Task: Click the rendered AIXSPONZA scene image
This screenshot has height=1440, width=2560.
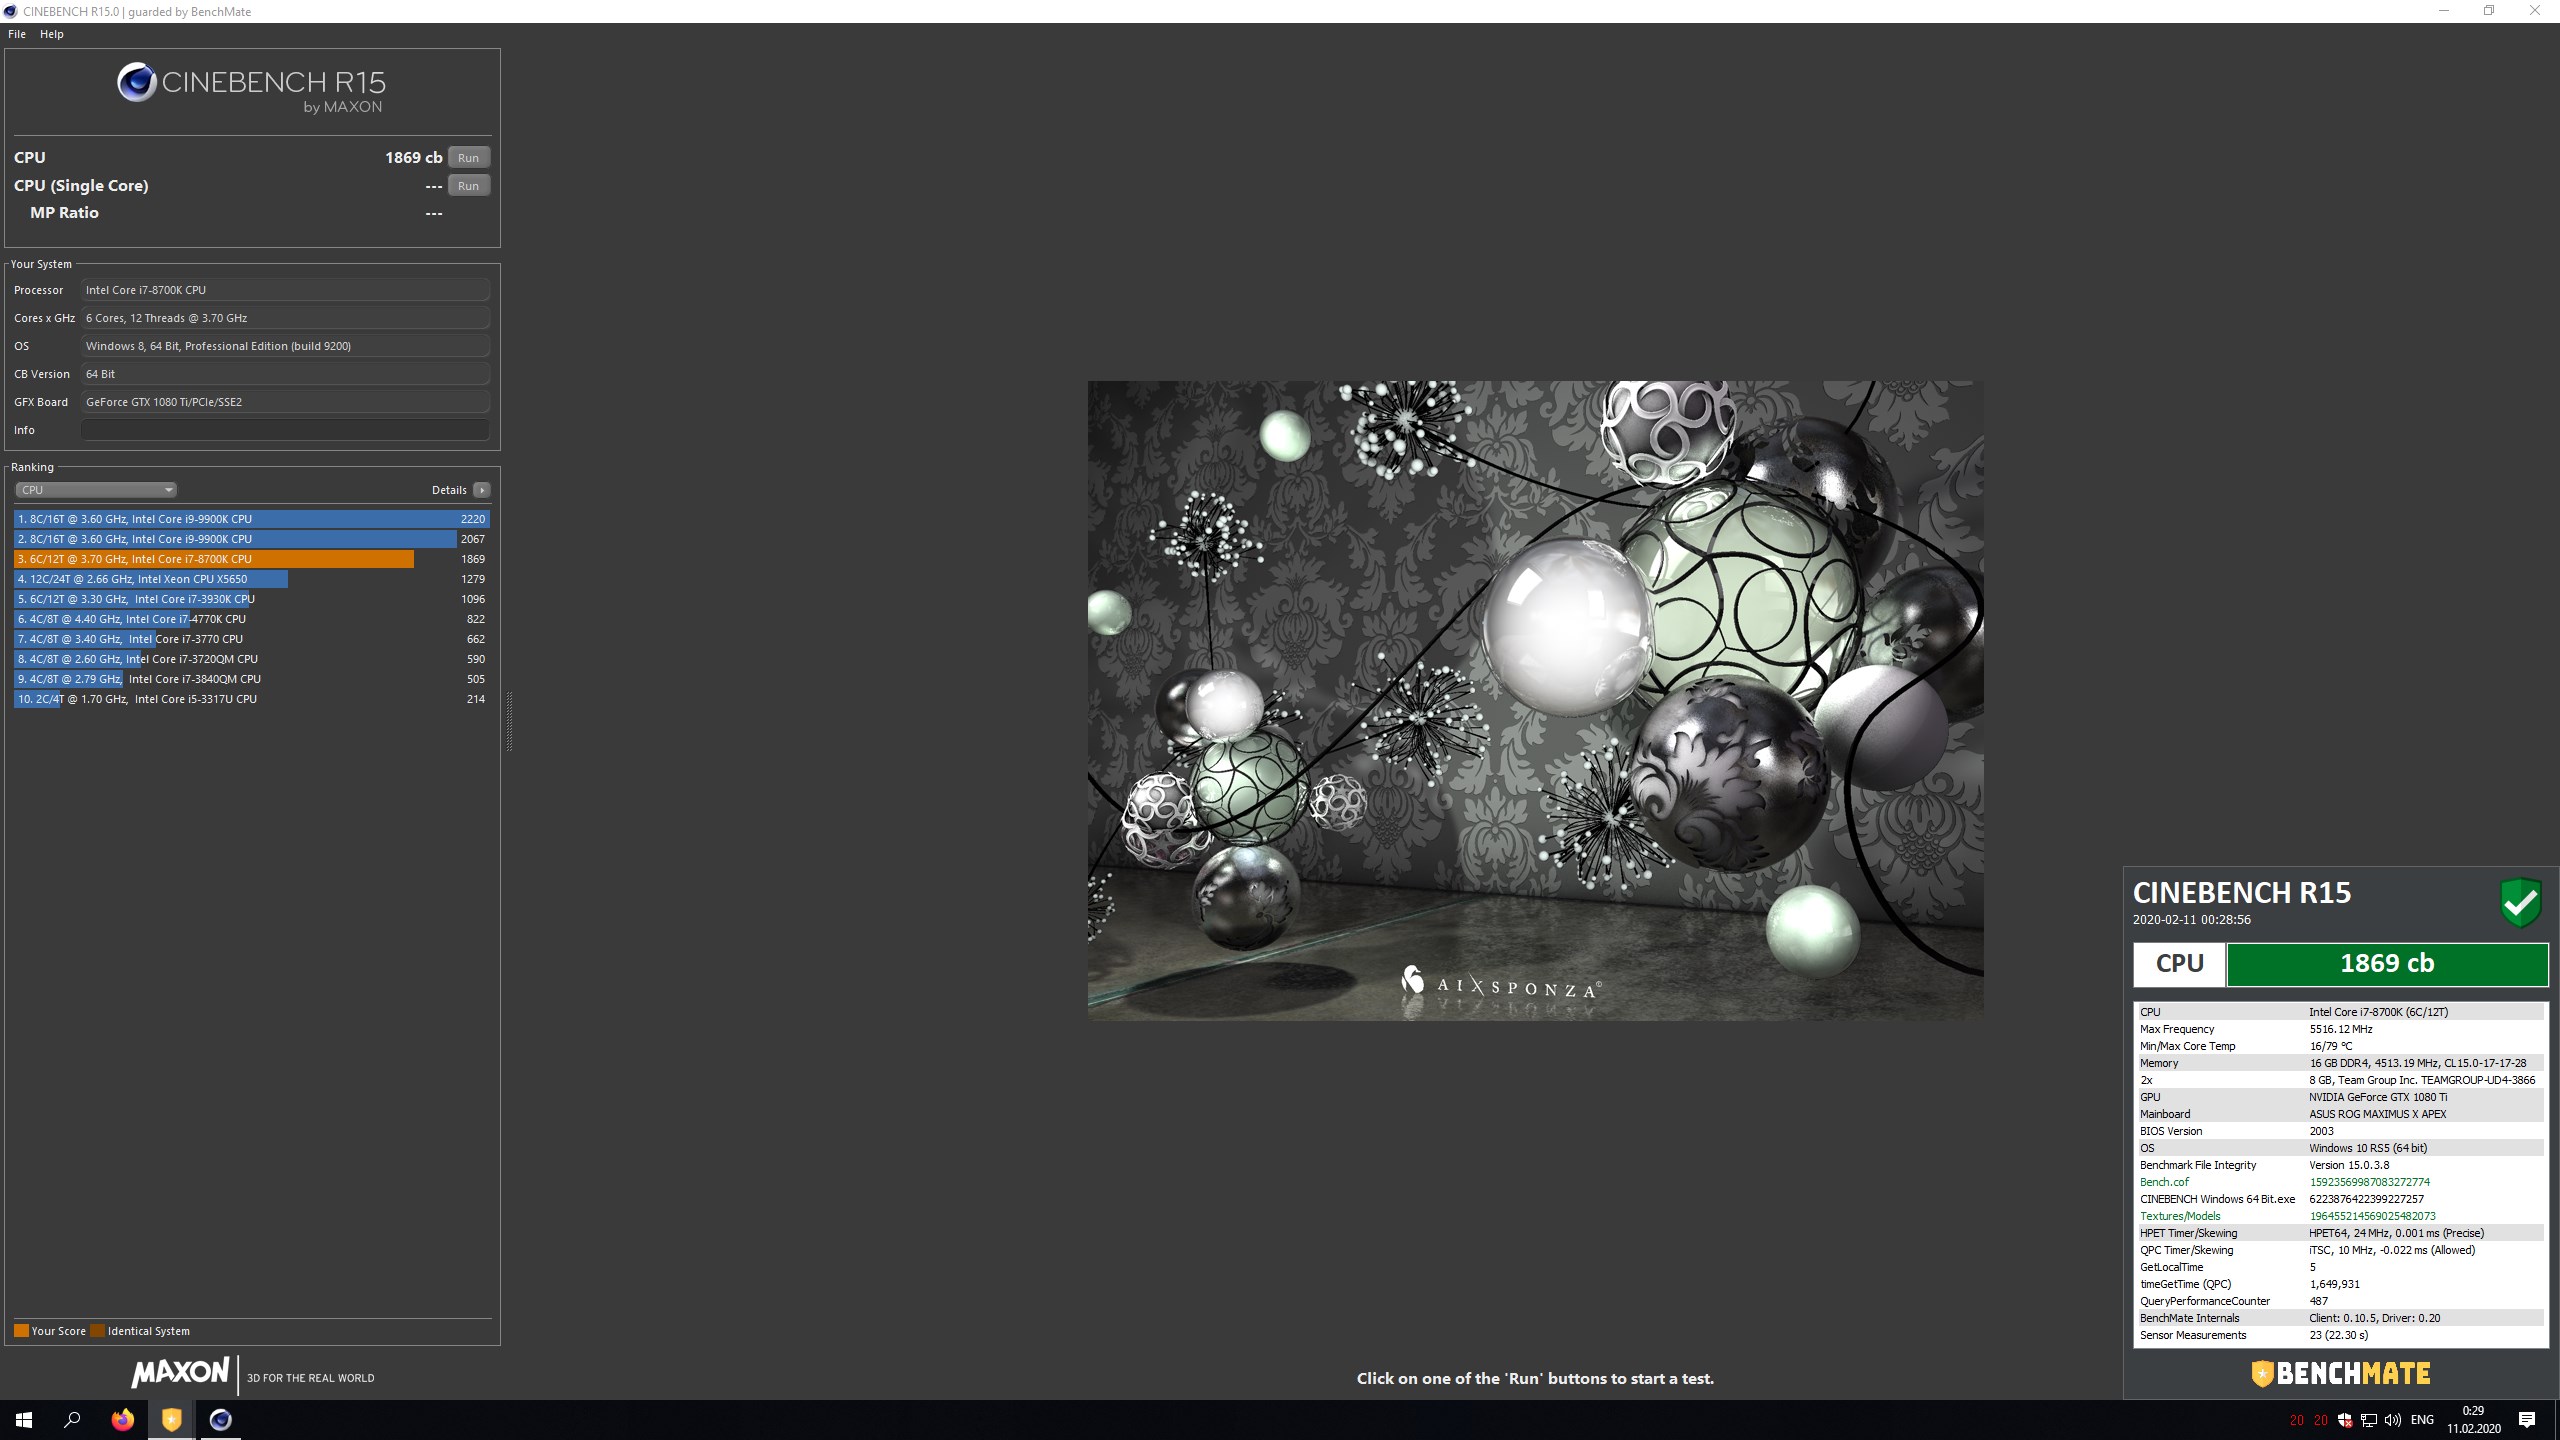Action: 1535,700
